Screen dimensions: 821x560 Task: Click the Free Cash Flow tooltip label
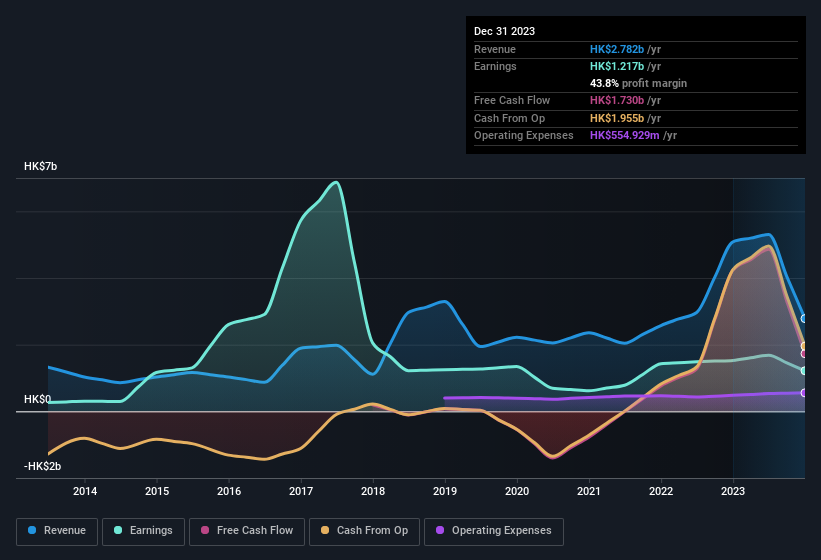512,100
